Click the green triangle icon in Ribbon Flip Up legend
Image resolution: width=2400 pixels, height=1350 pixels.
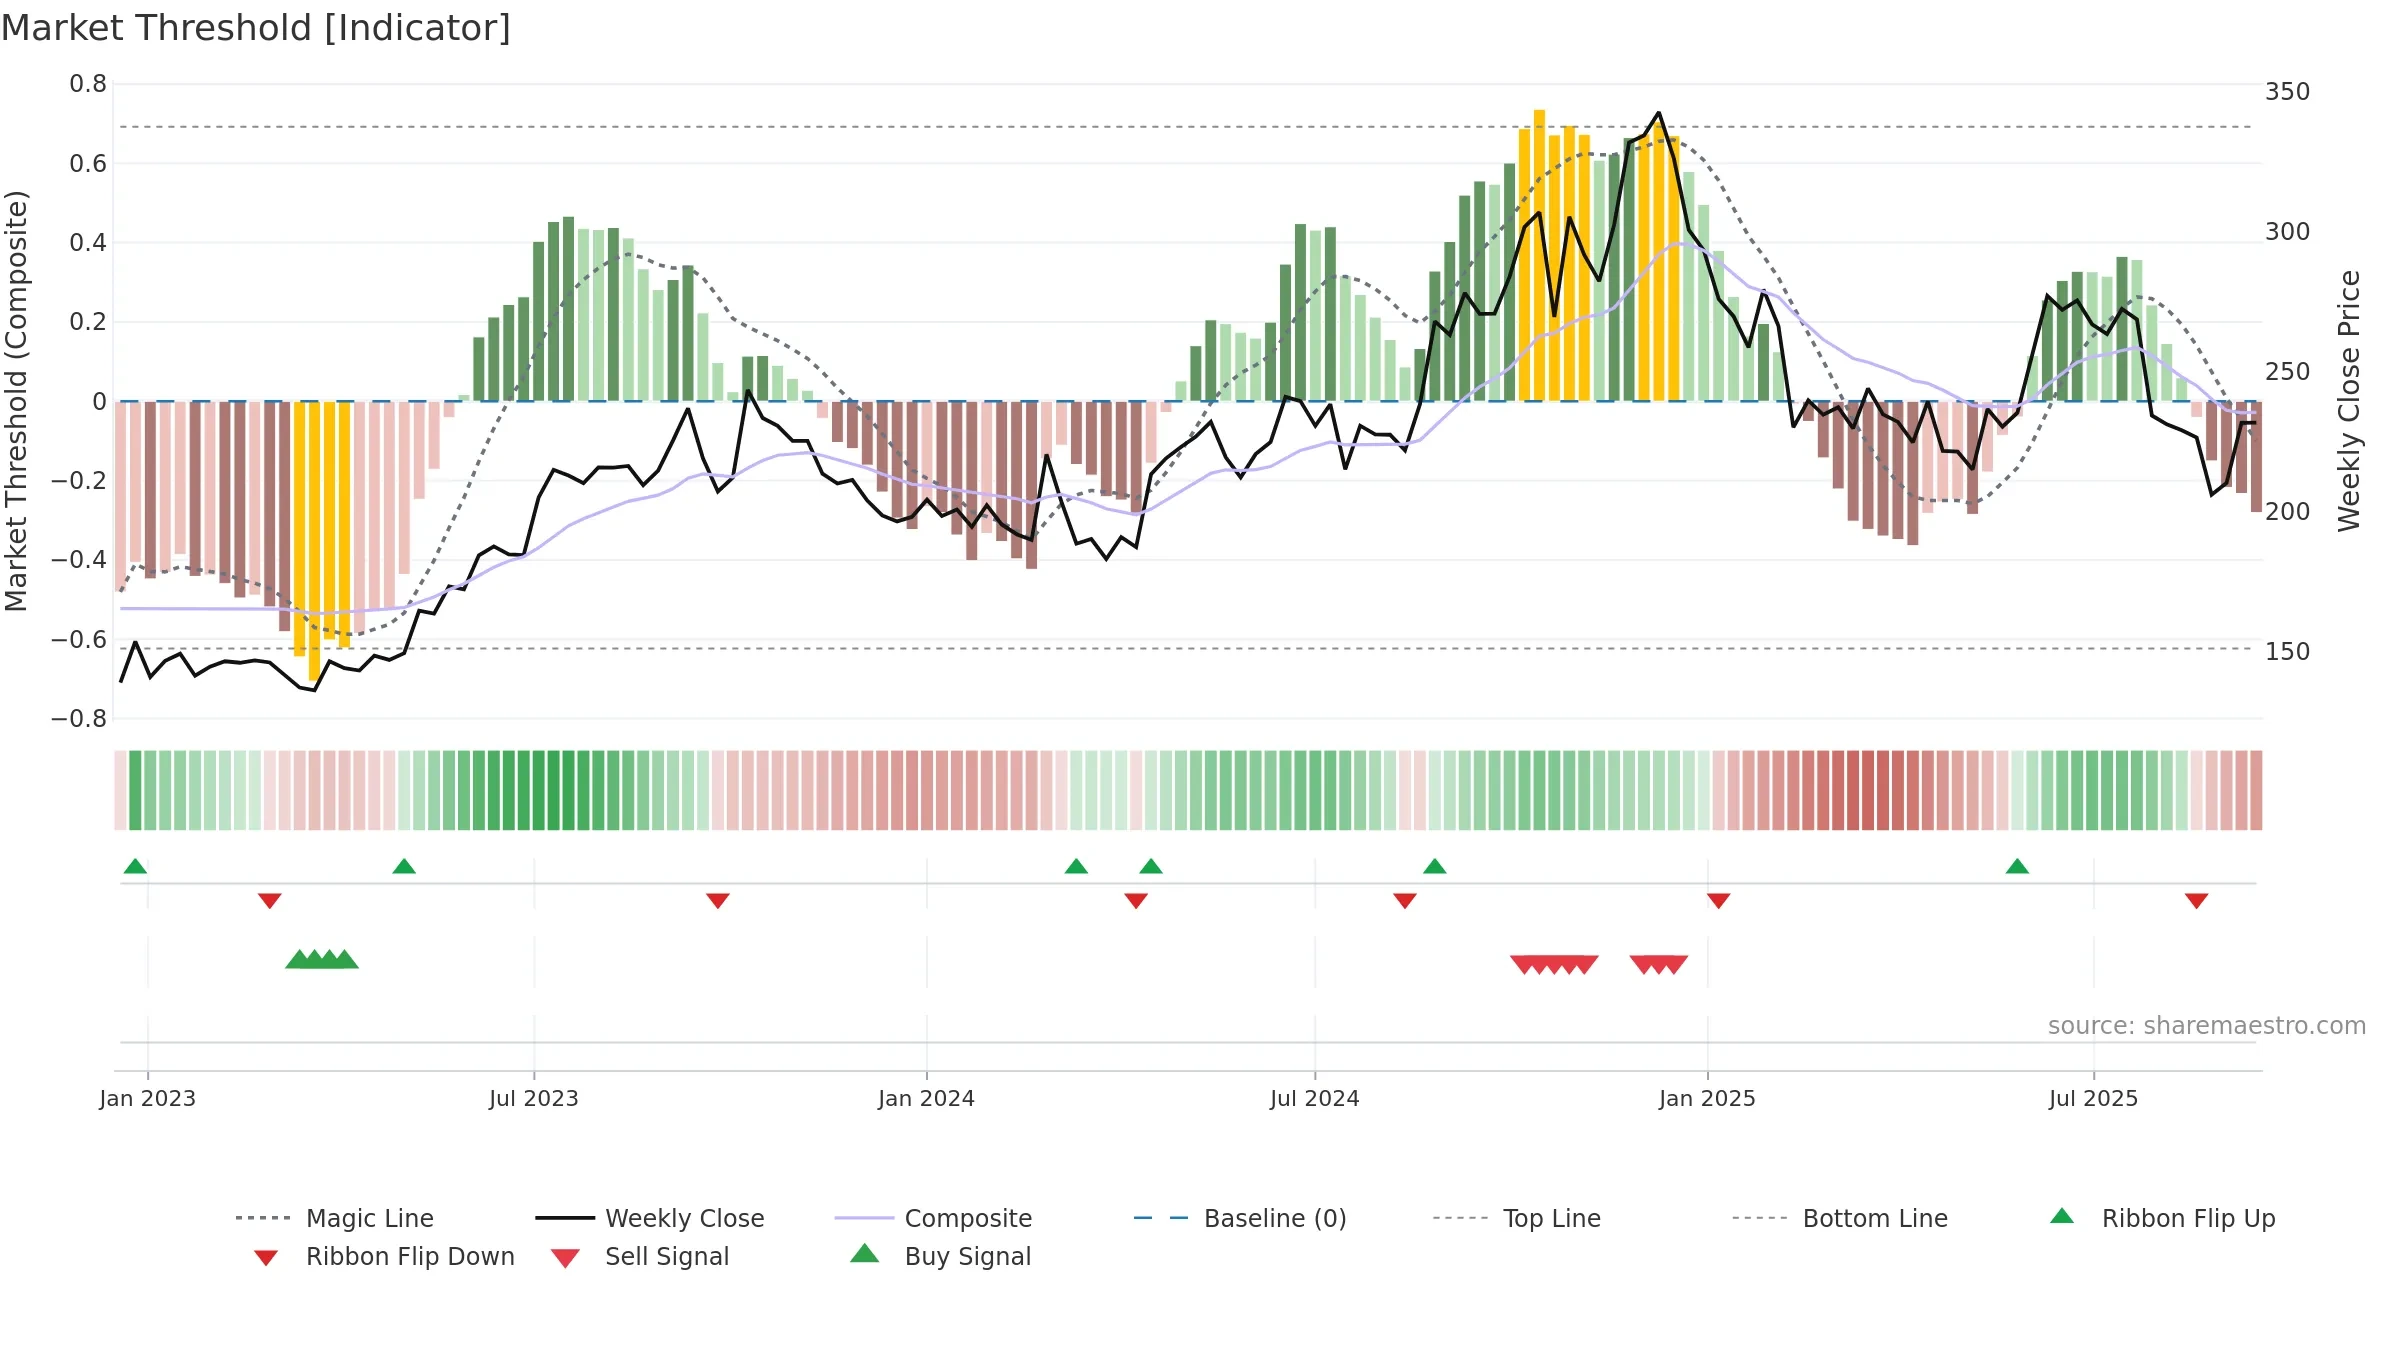2062,1216
